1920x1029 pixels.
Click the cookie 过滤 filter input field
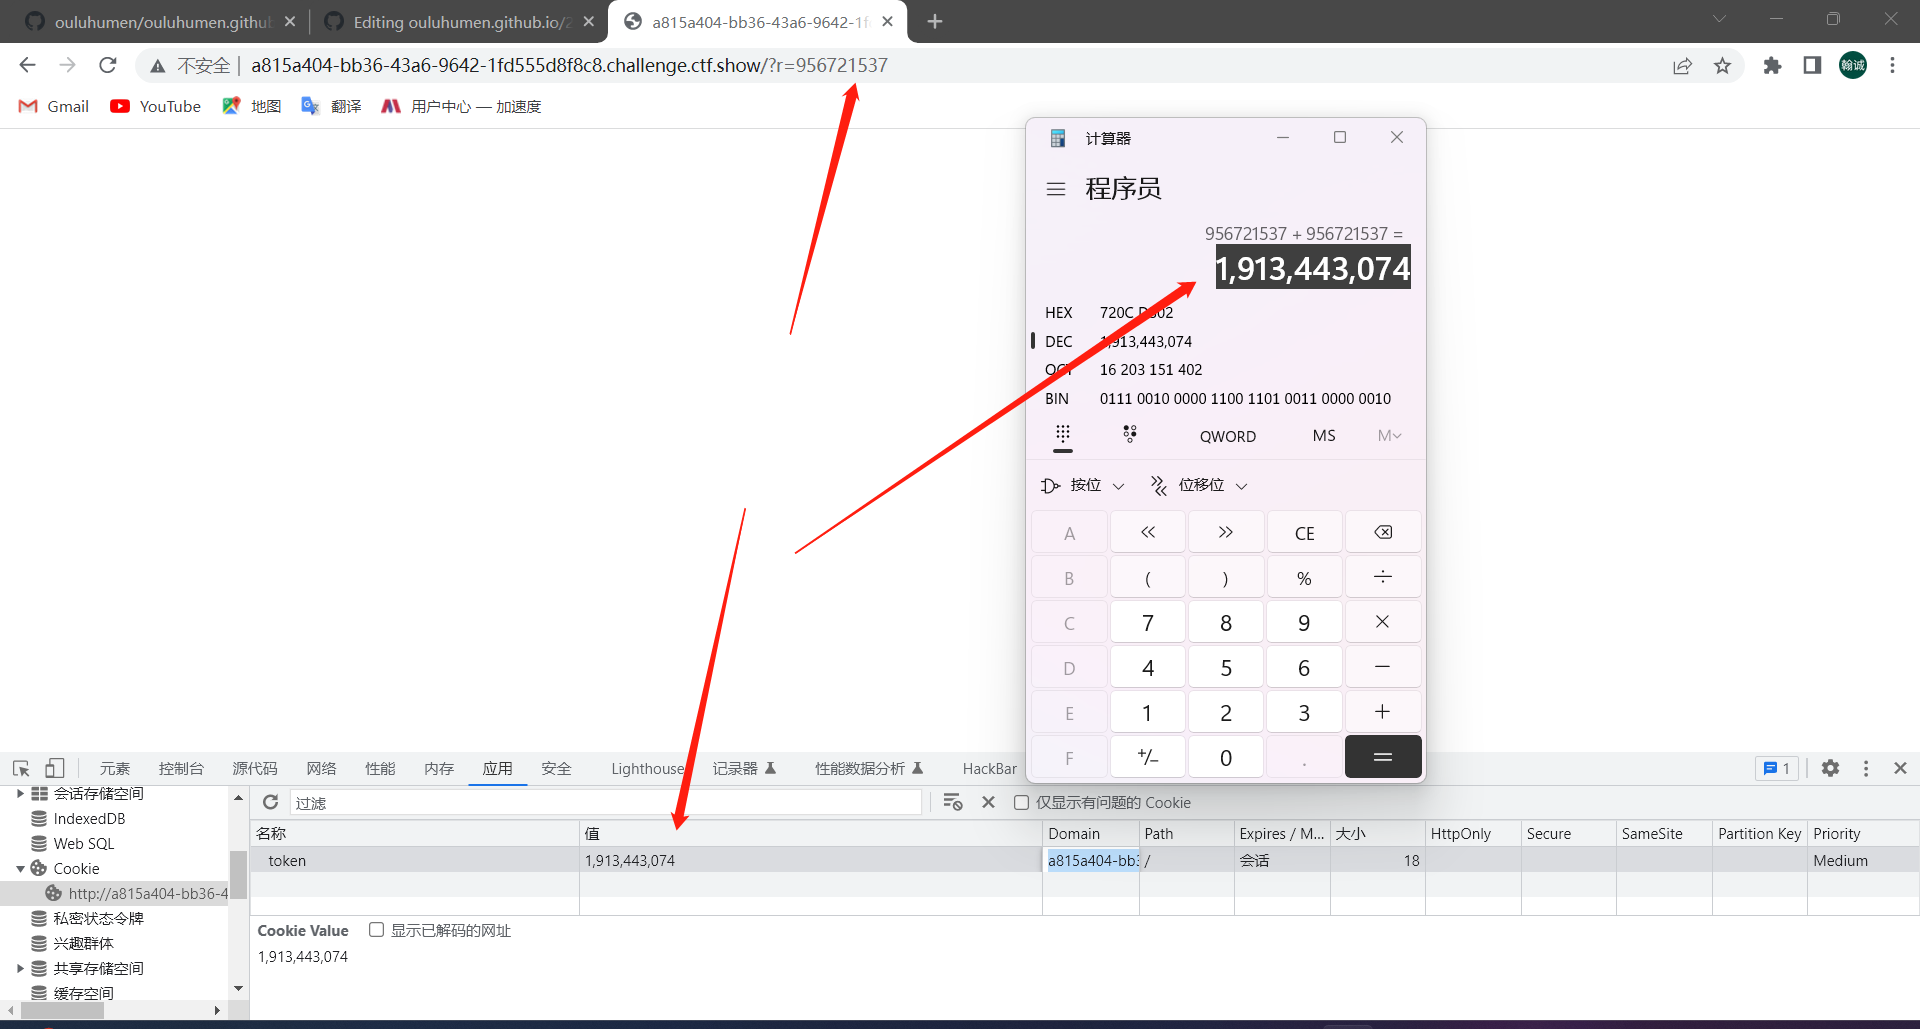click(605, 802)
